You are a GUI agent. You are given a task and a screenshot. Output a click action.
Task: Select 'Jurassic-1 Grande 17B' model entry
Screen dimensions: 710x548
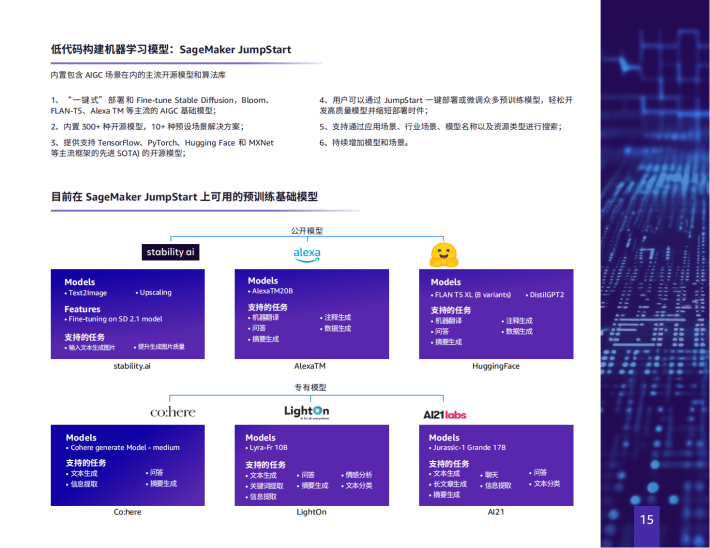(468, 447)
